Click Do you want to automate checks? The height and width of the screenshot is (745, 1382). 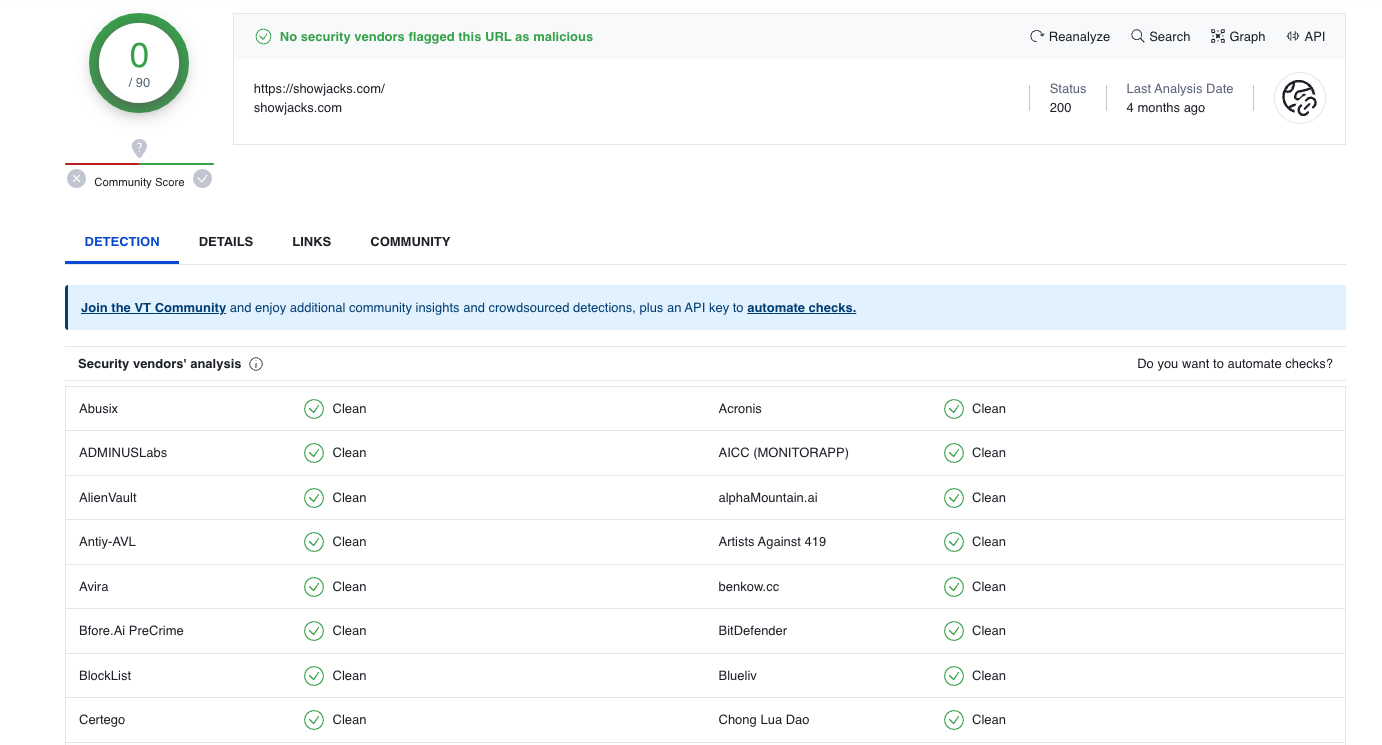click(x=1235, y=364)
